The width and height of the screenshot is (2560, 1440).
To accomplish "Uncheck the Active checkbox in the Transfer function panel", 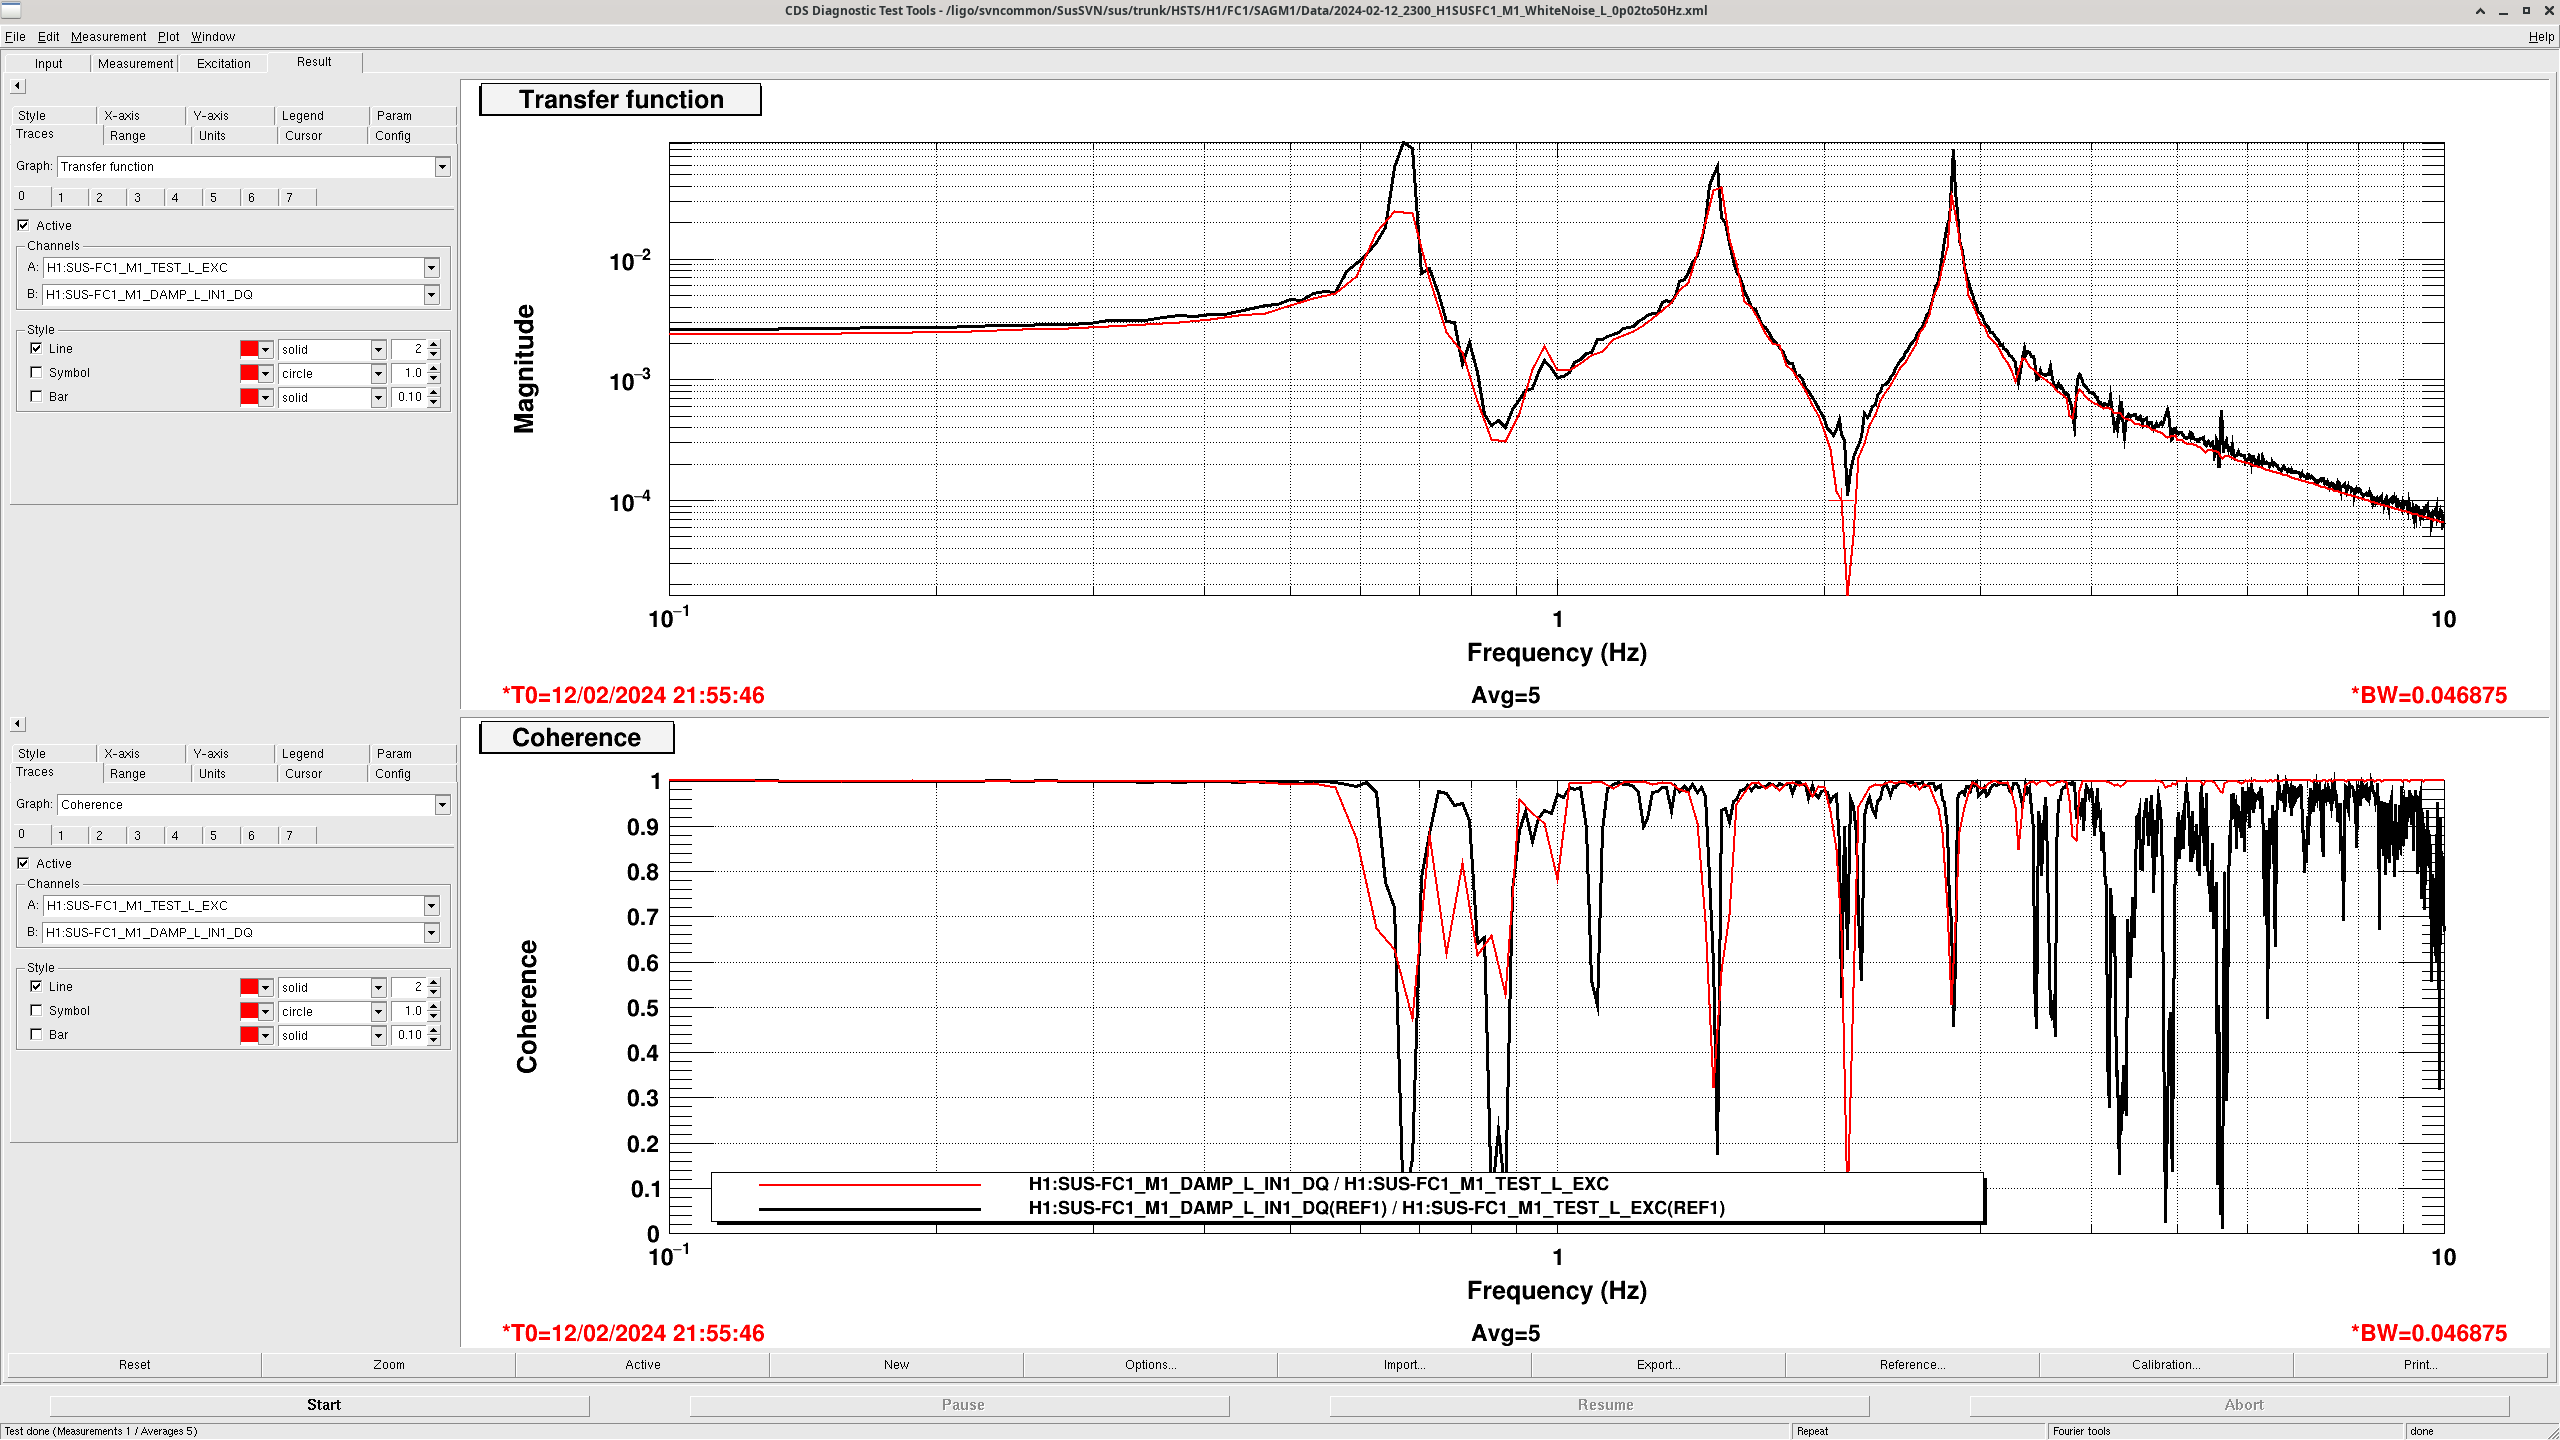I will pos(23,226).
